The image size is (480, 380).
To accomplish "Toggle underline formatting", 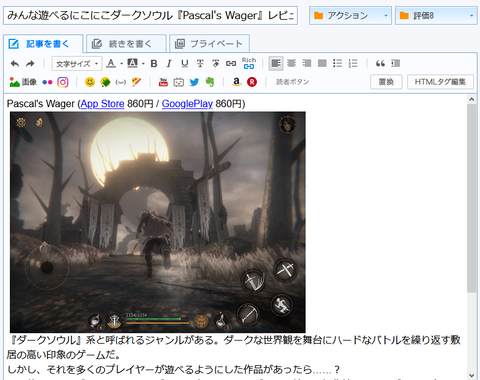I will (x=184, y=63).
